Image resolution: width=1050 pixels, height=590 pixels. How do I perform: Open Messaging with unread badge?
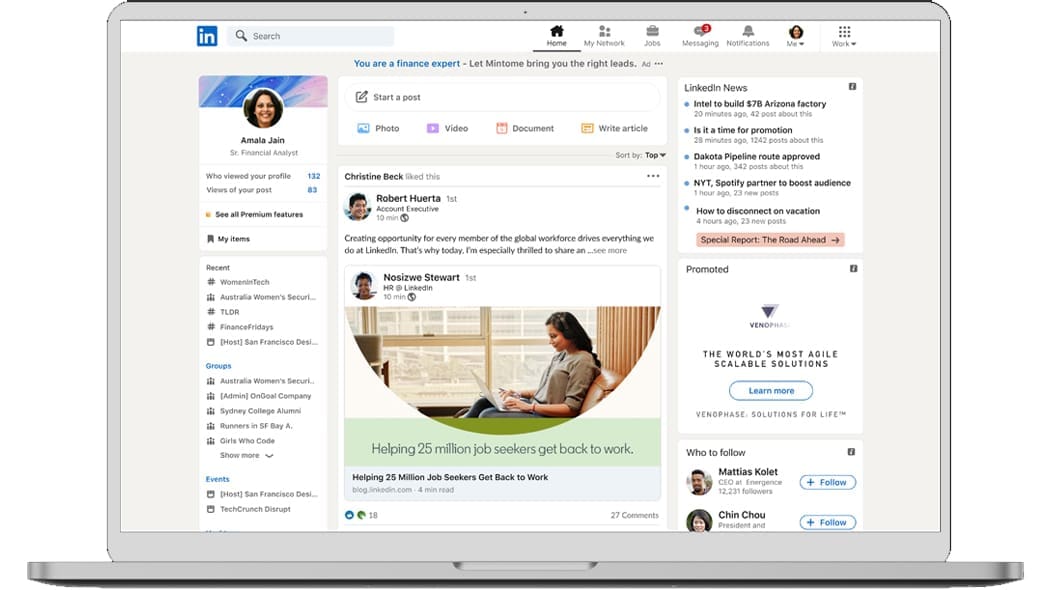(700, 36)
